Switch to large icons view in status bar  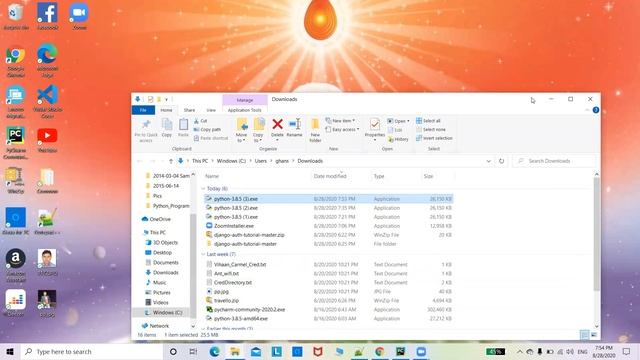click(594, 335)
